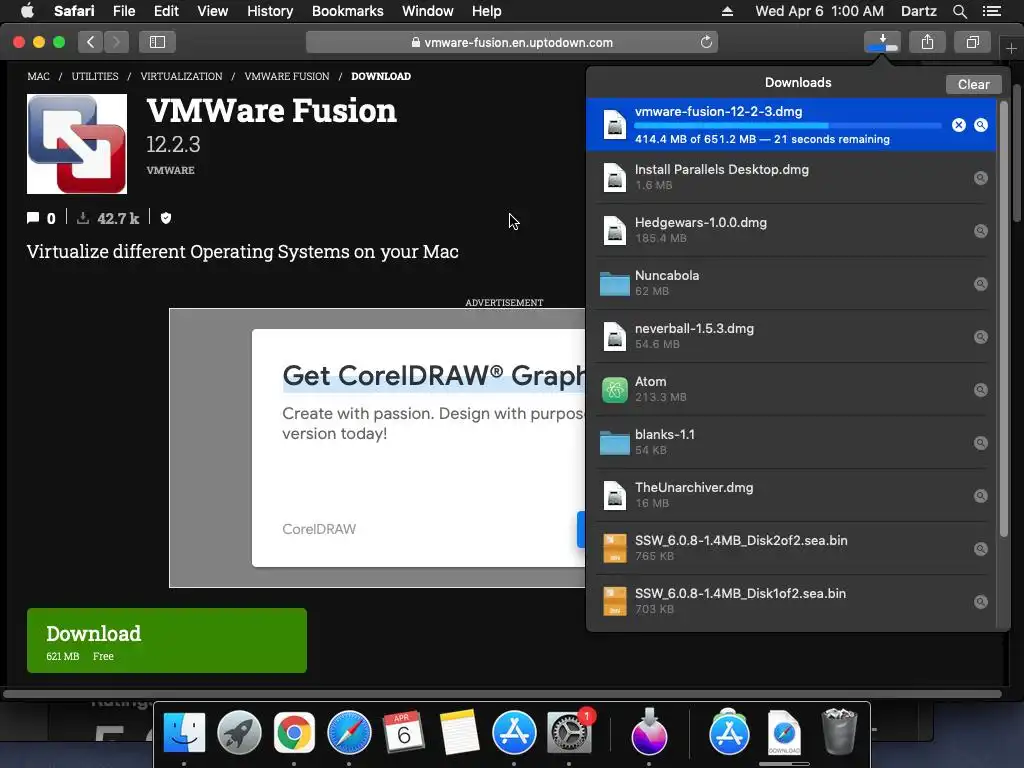Open the Edit menu
This screenshot has height=768, width=1024.
[166, 11]
